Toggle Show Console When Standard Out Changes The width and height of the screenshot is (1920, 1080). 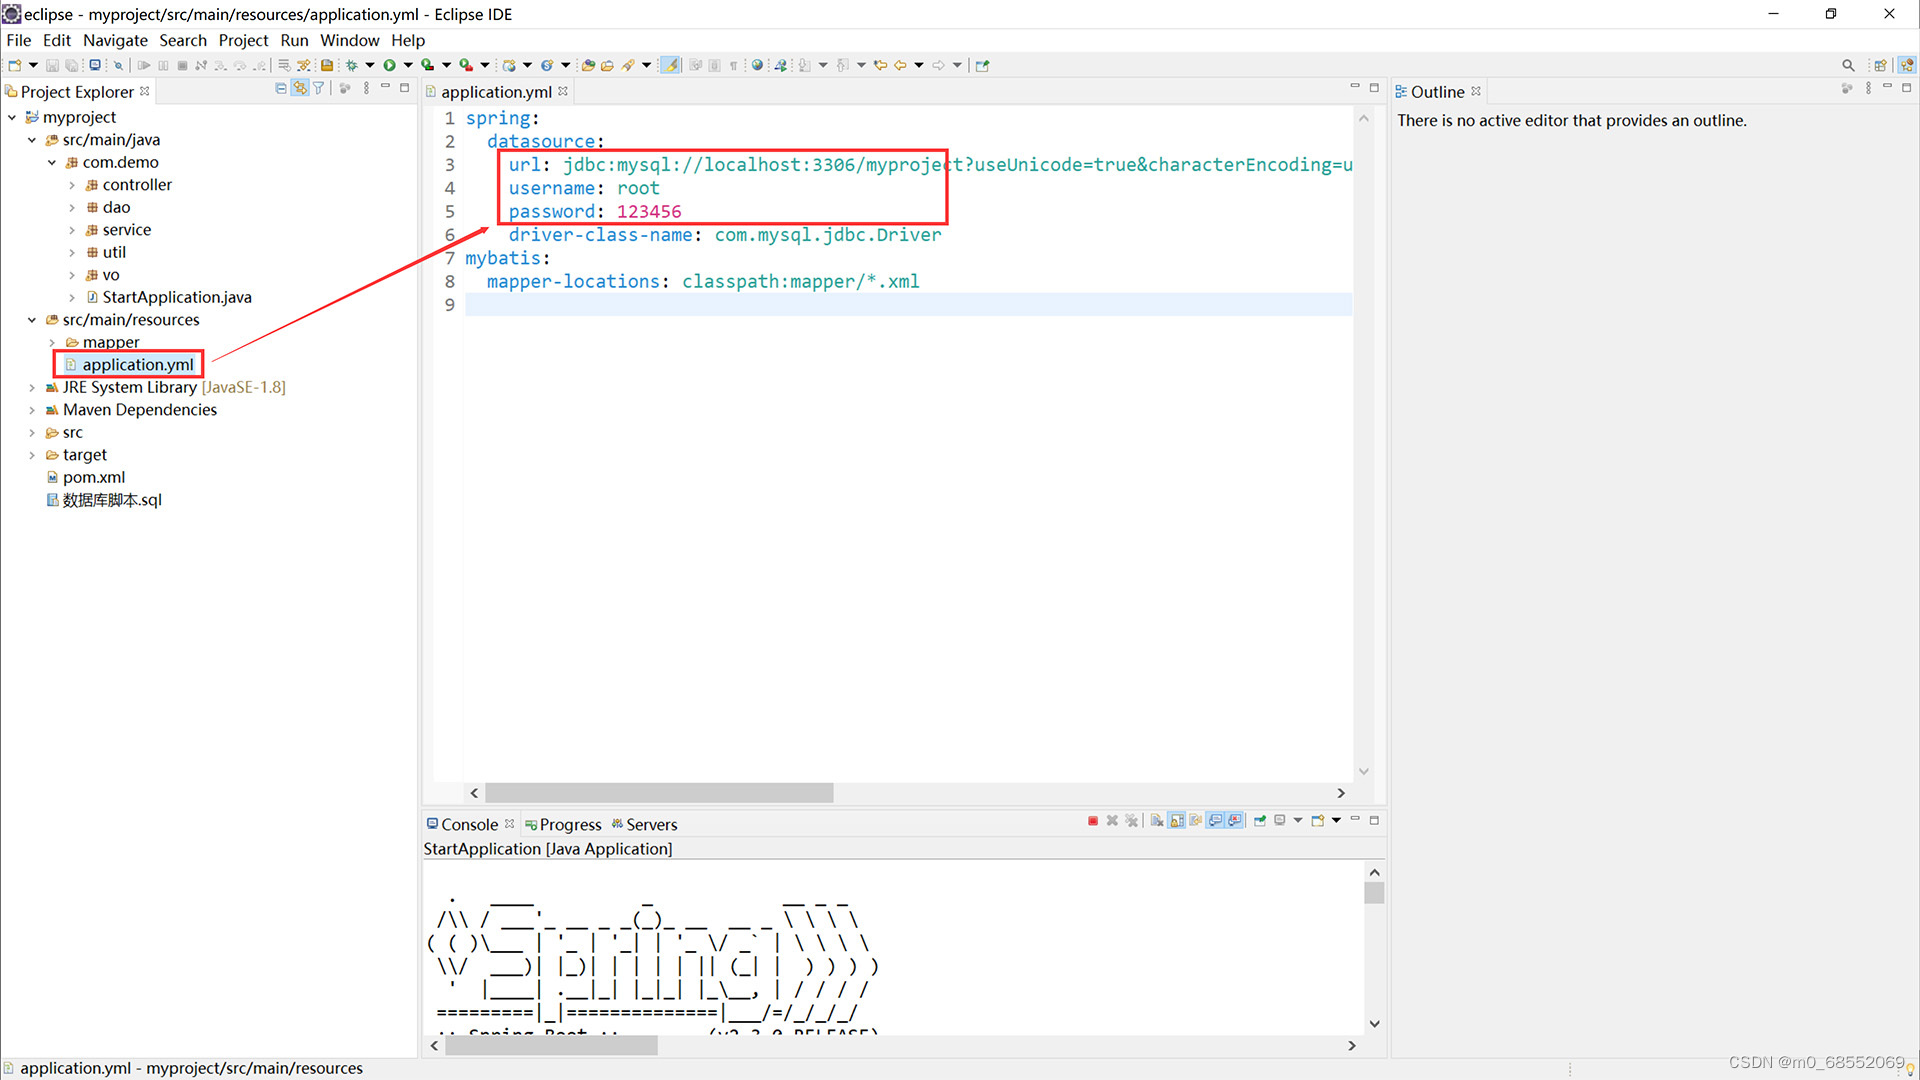tap(1215, 821)
